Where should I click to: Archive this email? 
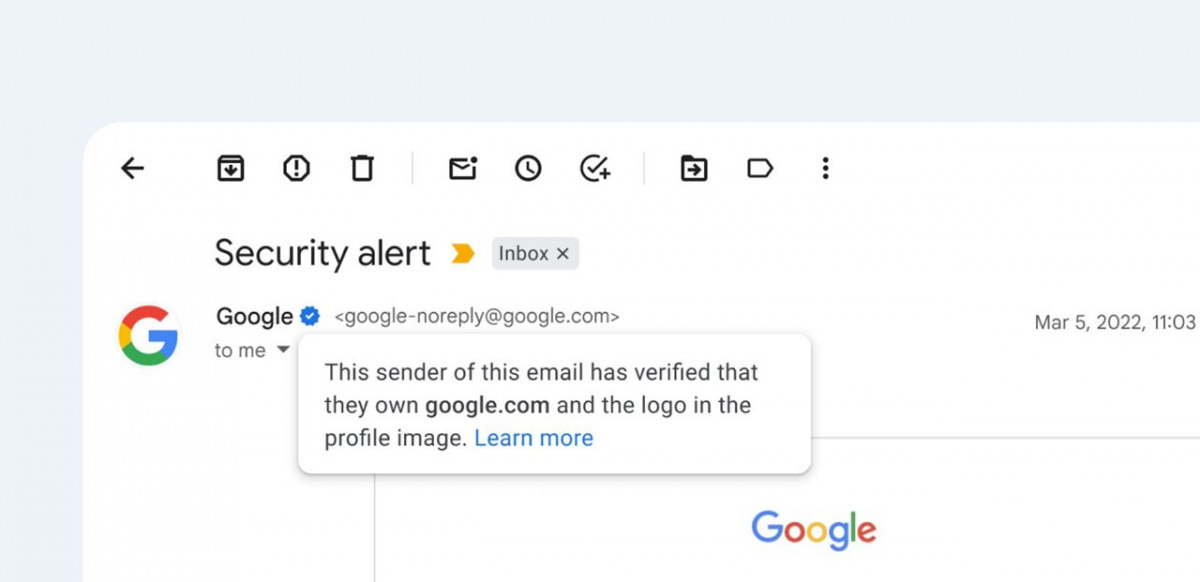pyautogui.click(x=231, y=168)
